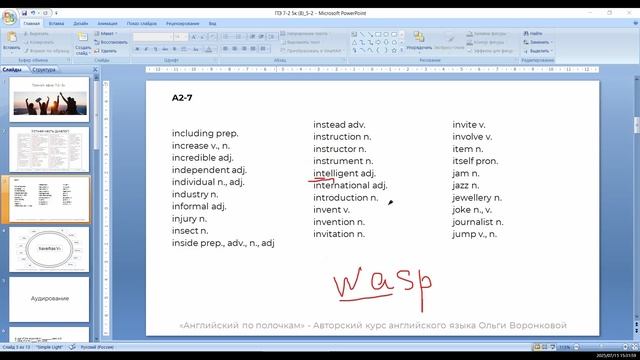Click the Копировать copy button

(x=39, y=42)
